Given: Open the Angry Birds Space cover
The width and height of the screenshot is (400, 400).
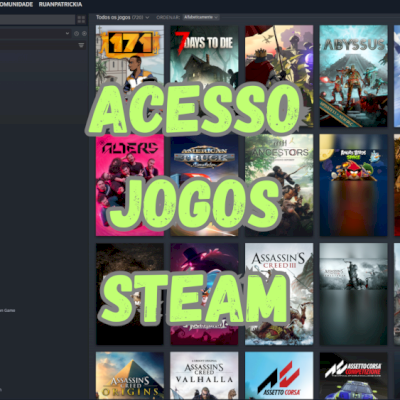Looking at the screenshot, I should tap(354, 185).
